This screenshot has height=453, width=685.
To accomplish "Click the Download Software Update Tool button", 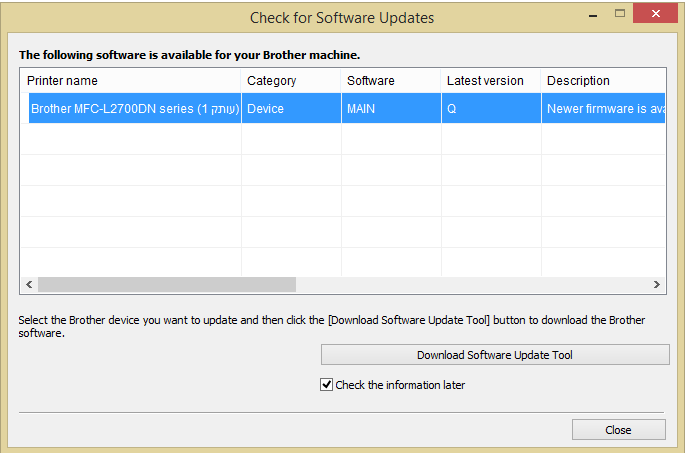I will pyautogui.click(x=495, y=354).
